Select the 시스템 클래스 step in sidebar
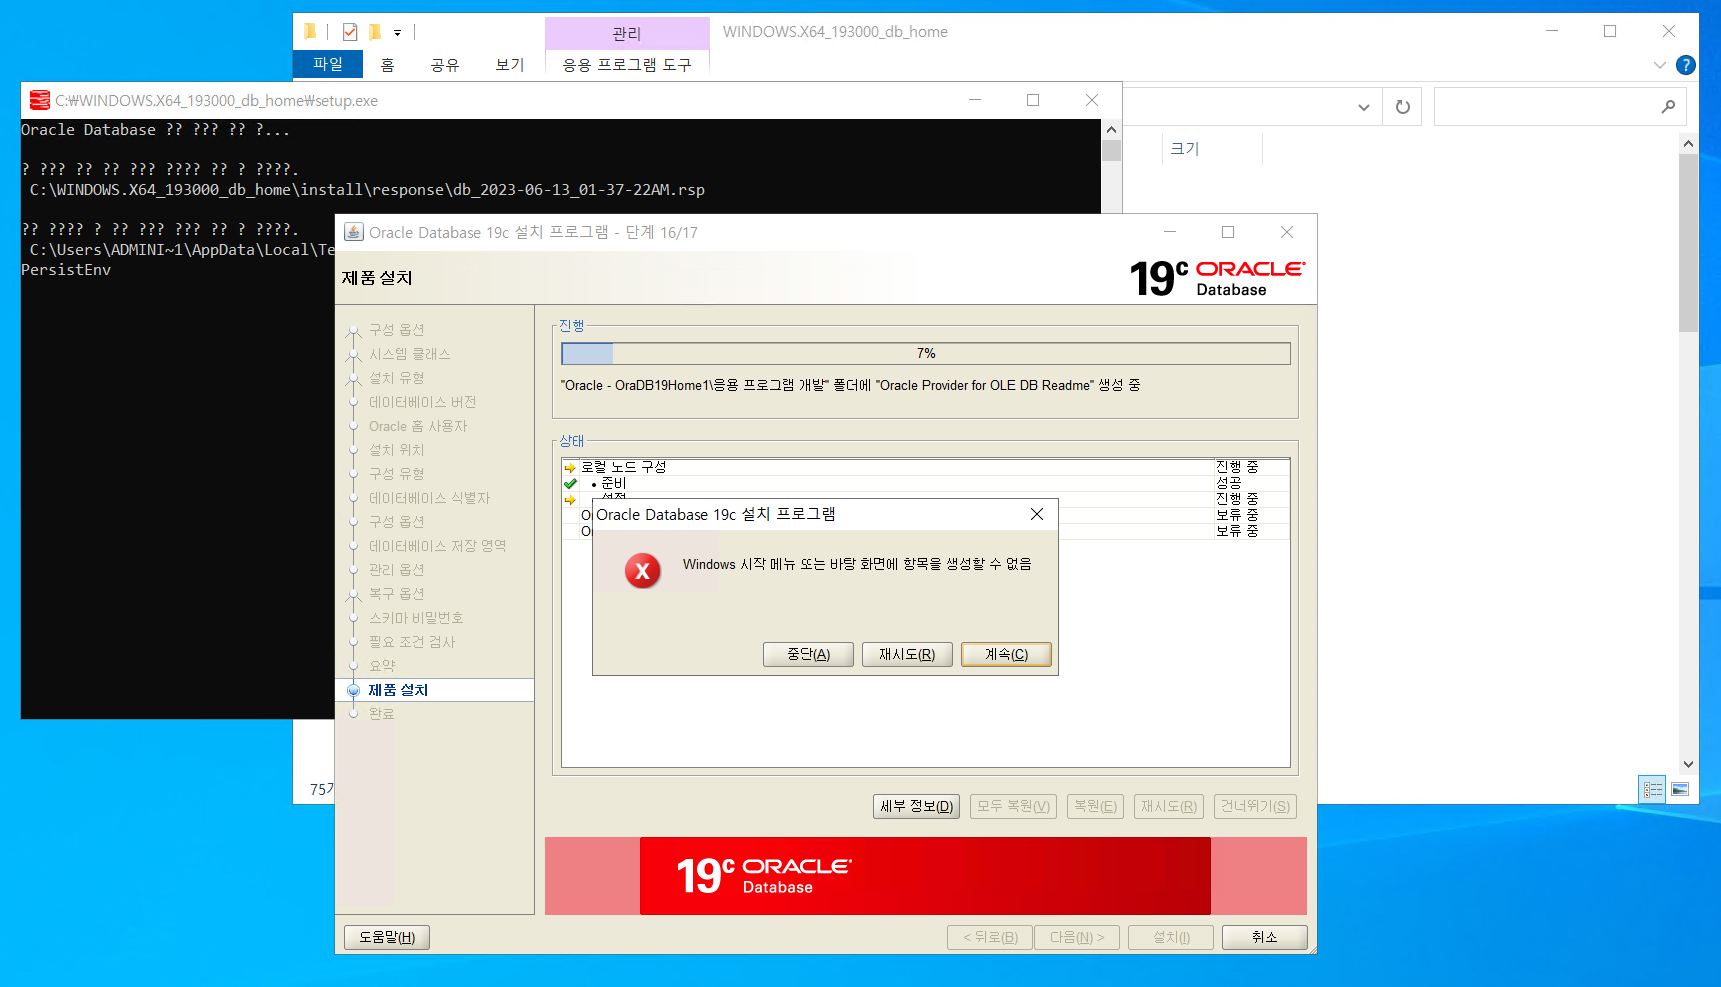 pyautogui.click(x=410, y=354)
